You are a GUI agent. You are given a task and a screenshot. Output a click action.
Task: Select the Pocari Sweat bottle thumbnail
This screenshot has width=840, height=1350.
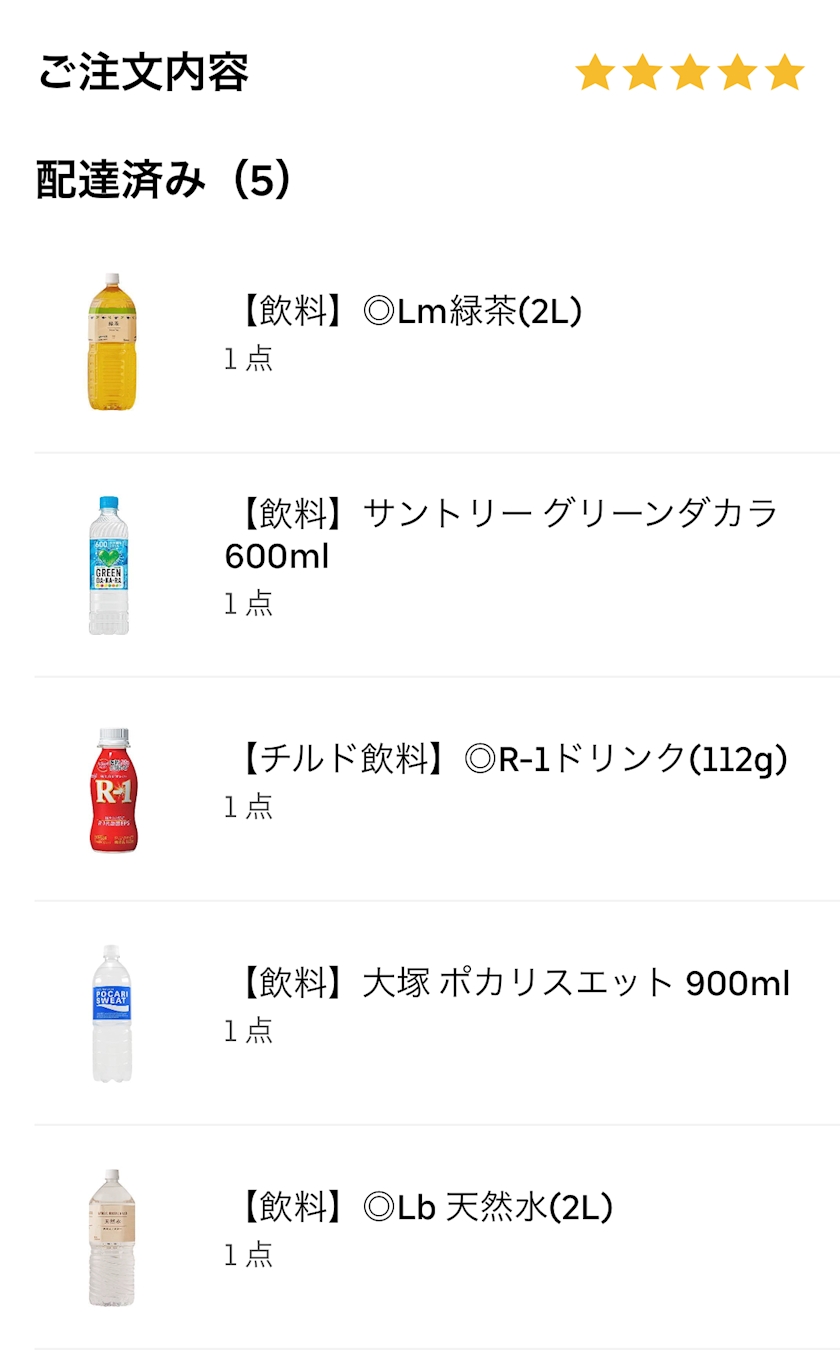[111, 1013]
